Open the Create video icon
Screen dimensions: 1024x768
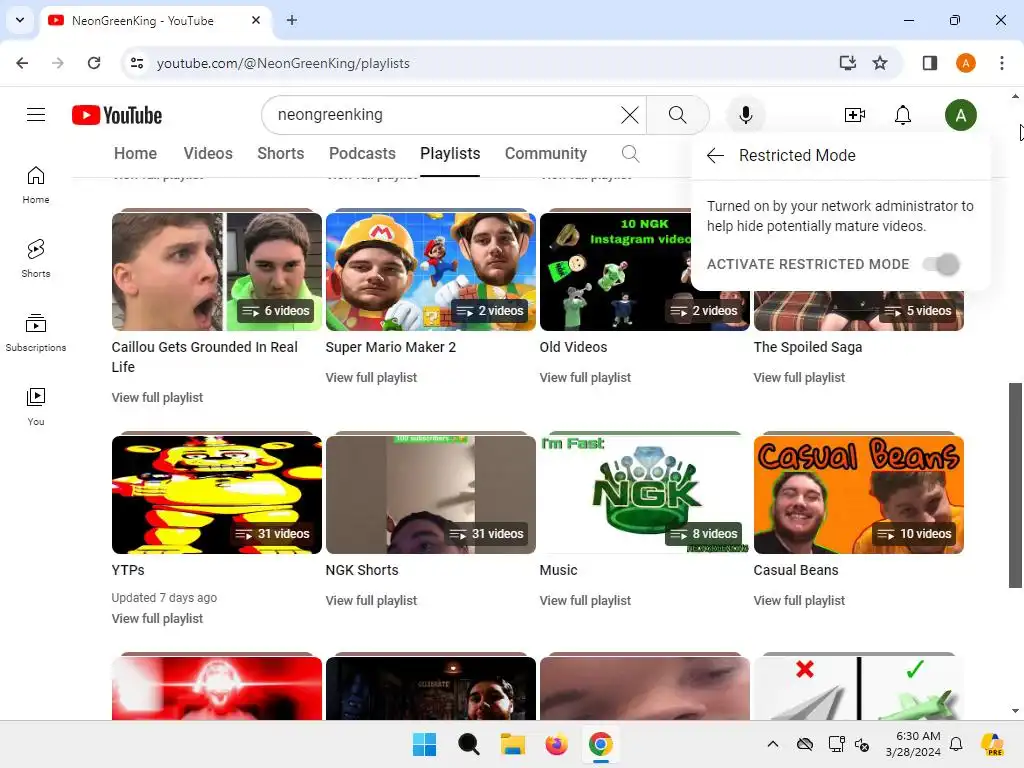(x=854, y=115)
